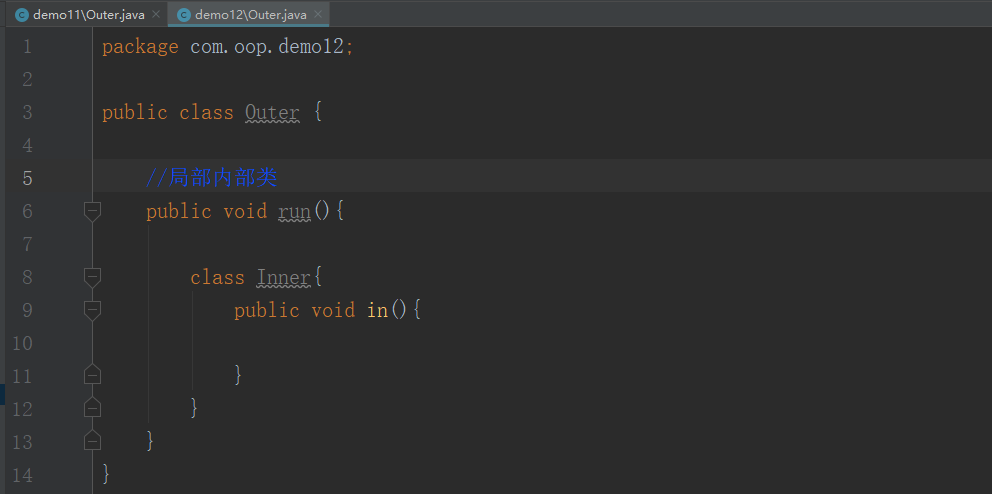The image size is (992, 494).
Task: Click the fold end marker on line 11
Action: (x=92, y=375)
